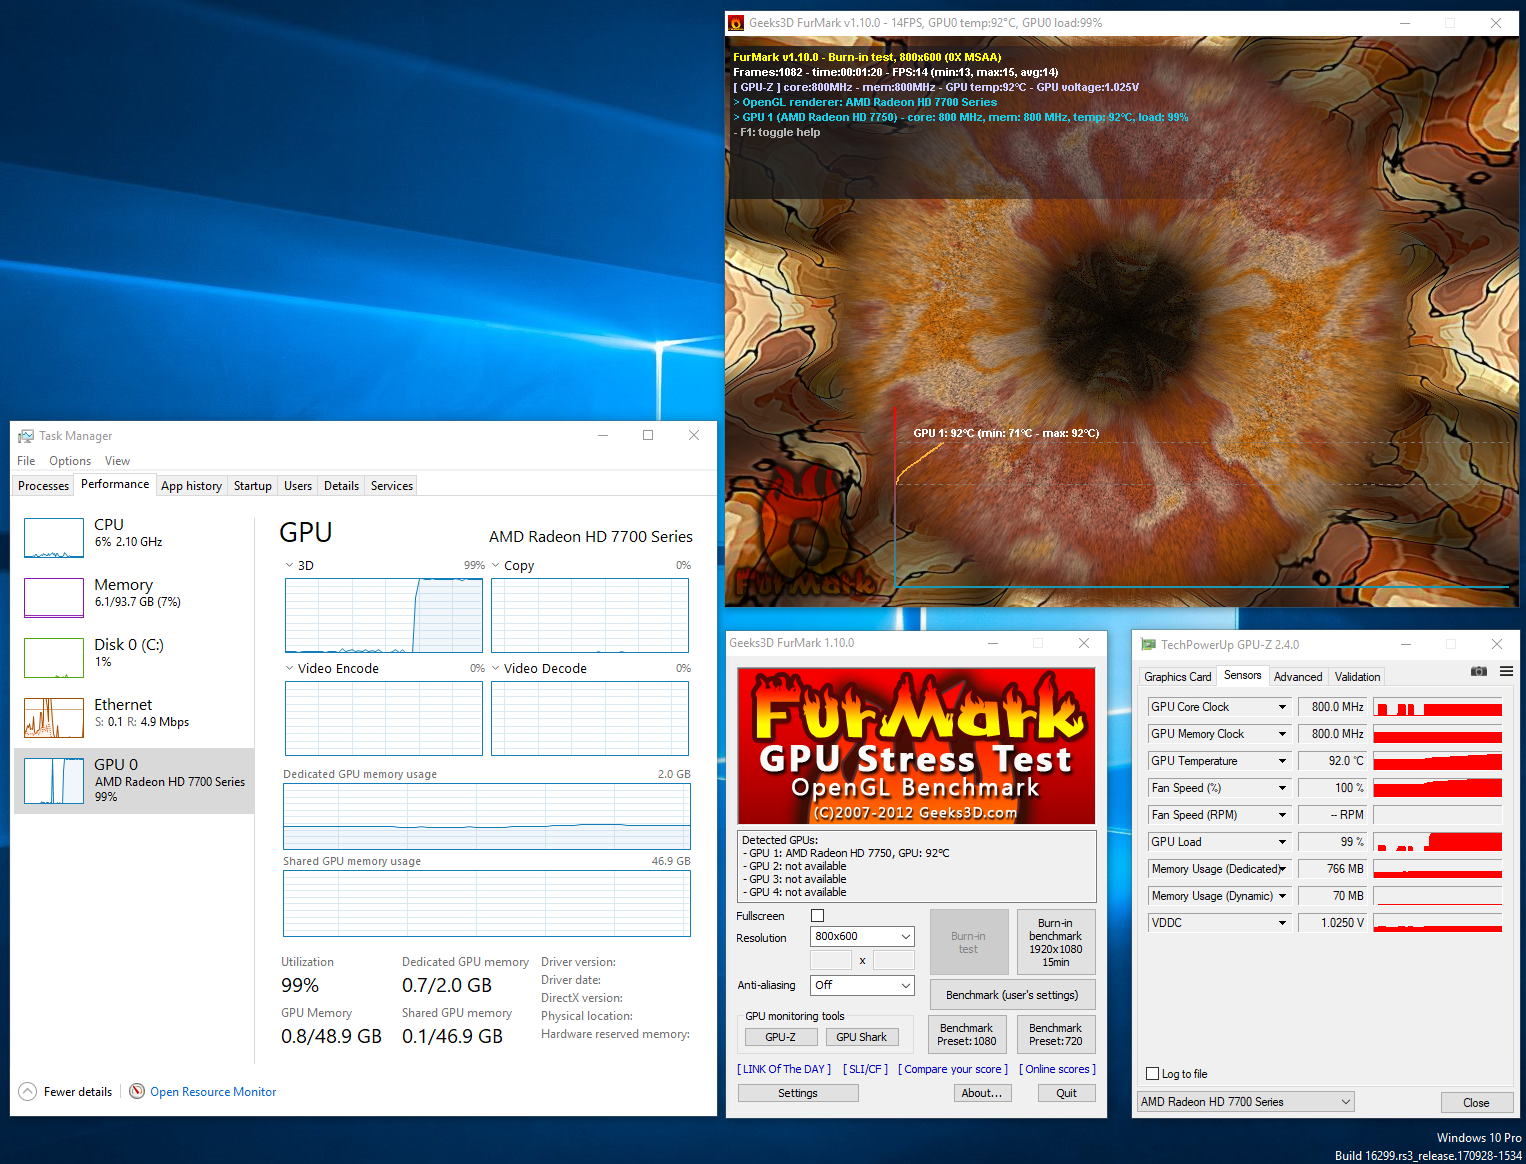Switch to GPU-Z Advanced tab

coord(1298,677)
